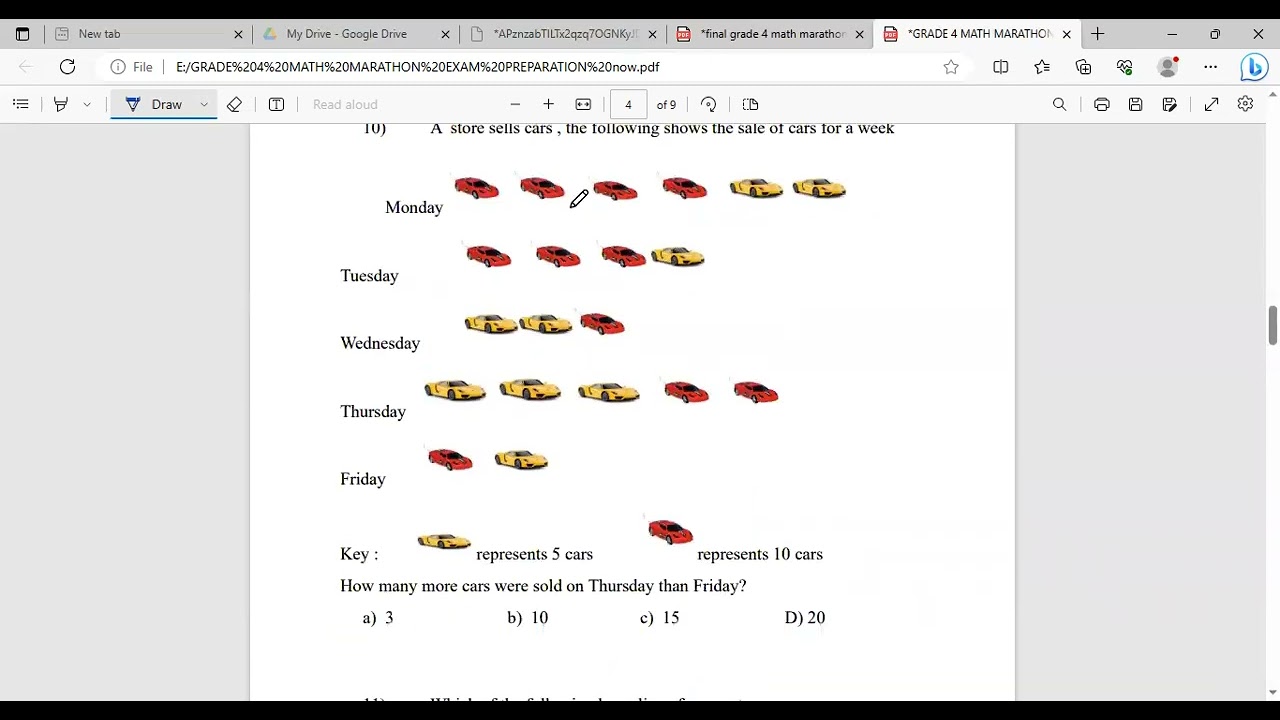Open split screen view
Viewport: 1280px width, 720px height.
coord(1001,67)
